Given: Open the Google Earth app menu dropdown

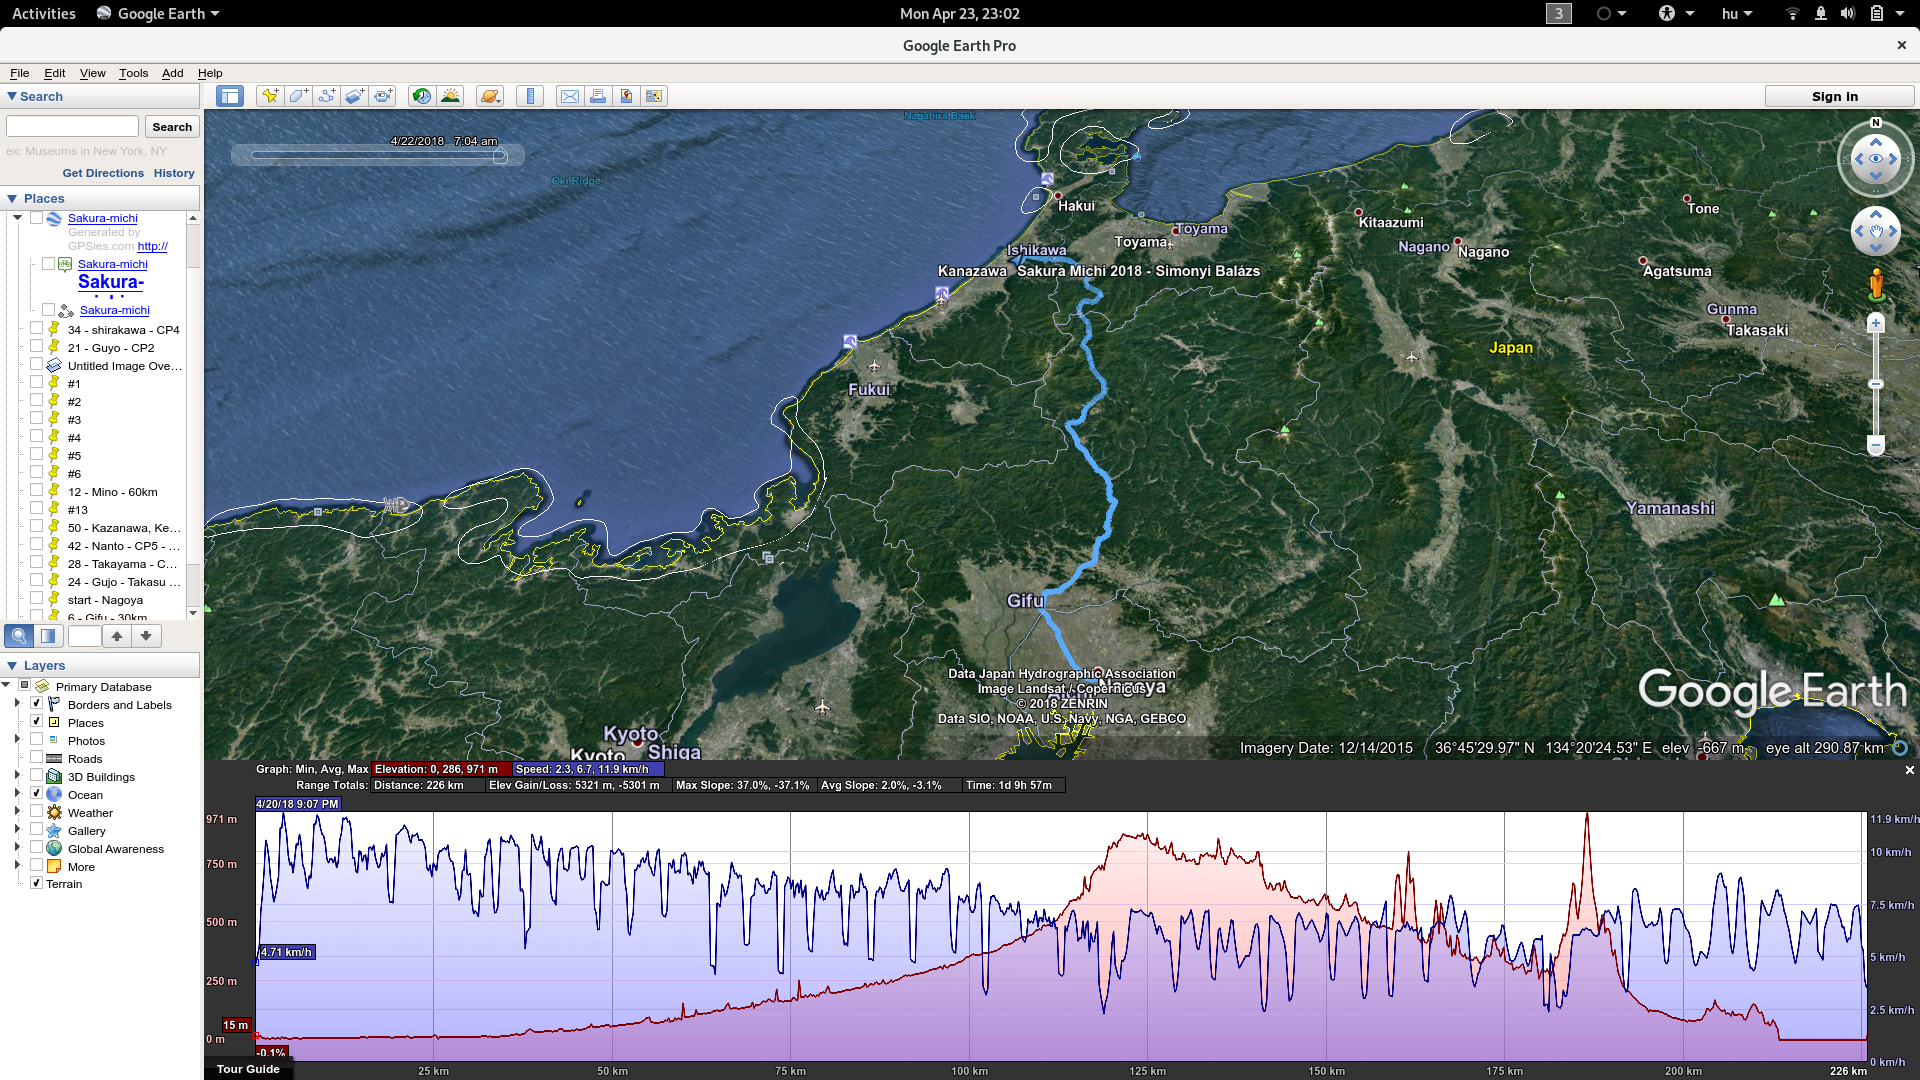Looking at the screenshot, I should click(x=158, y=13).
